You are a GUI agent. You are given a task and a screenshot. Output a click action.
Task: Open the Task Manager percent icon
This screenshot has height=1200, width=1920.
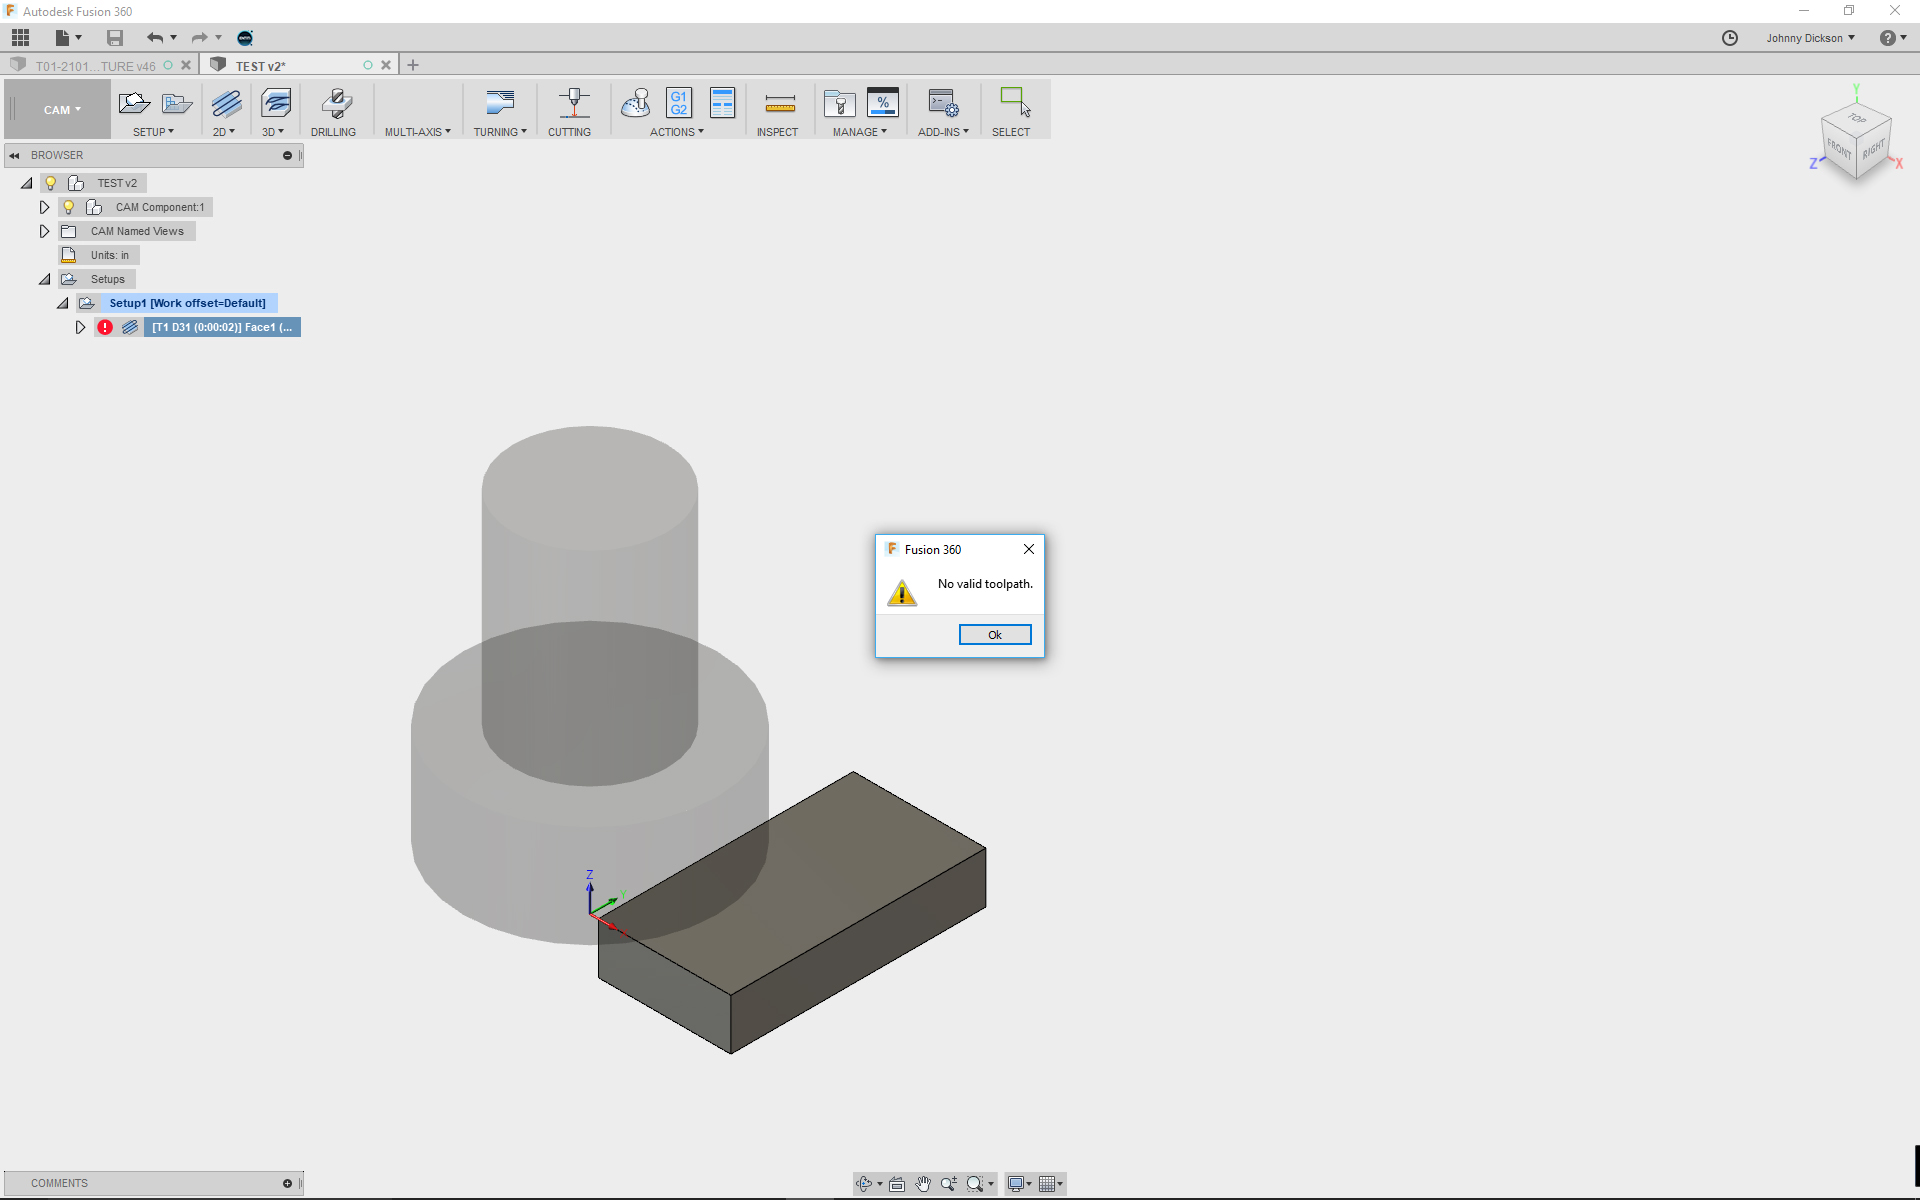click(x=883, y=102)
